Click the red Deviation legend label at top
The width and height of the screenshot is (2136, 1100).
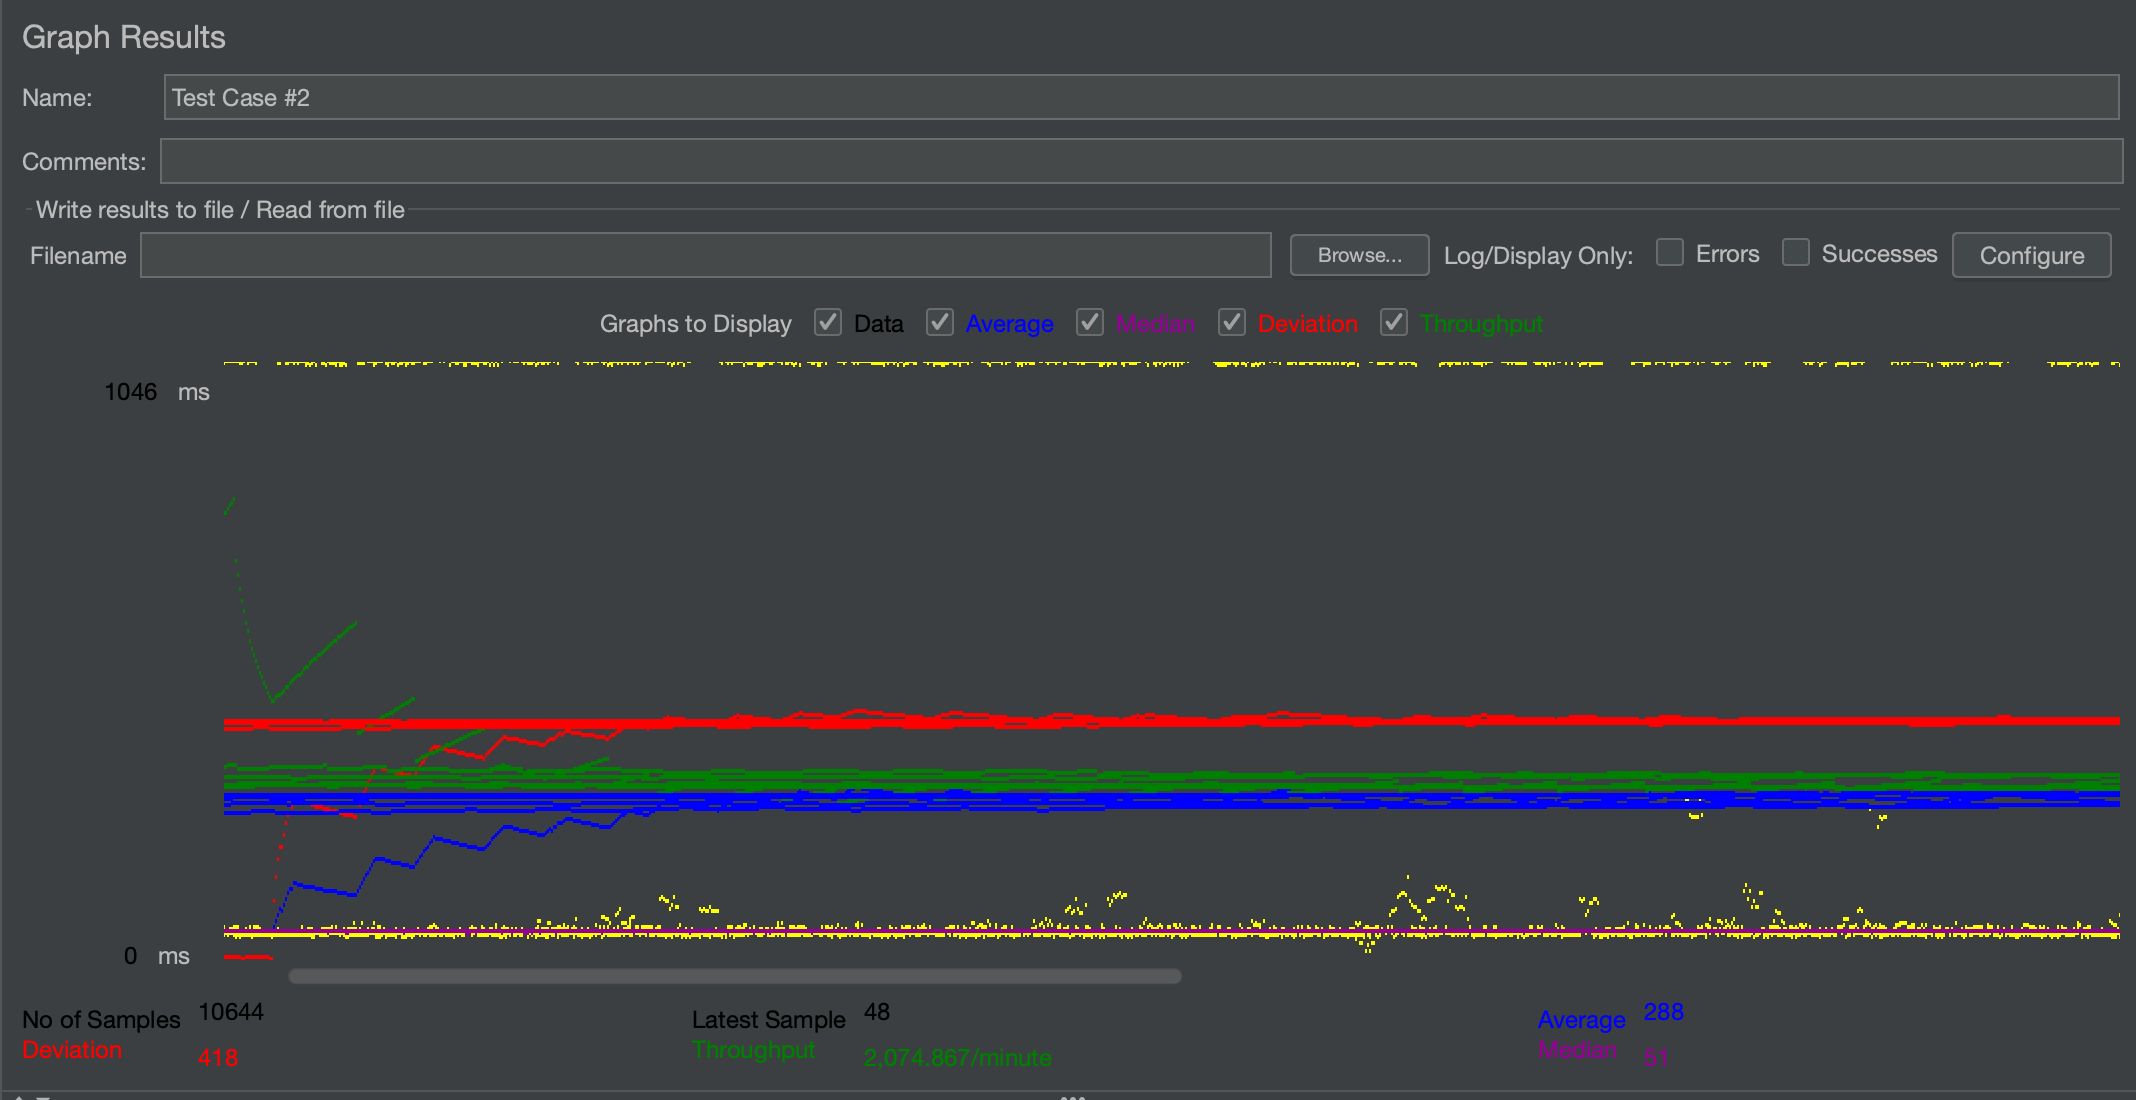(x=1308, y=324)
